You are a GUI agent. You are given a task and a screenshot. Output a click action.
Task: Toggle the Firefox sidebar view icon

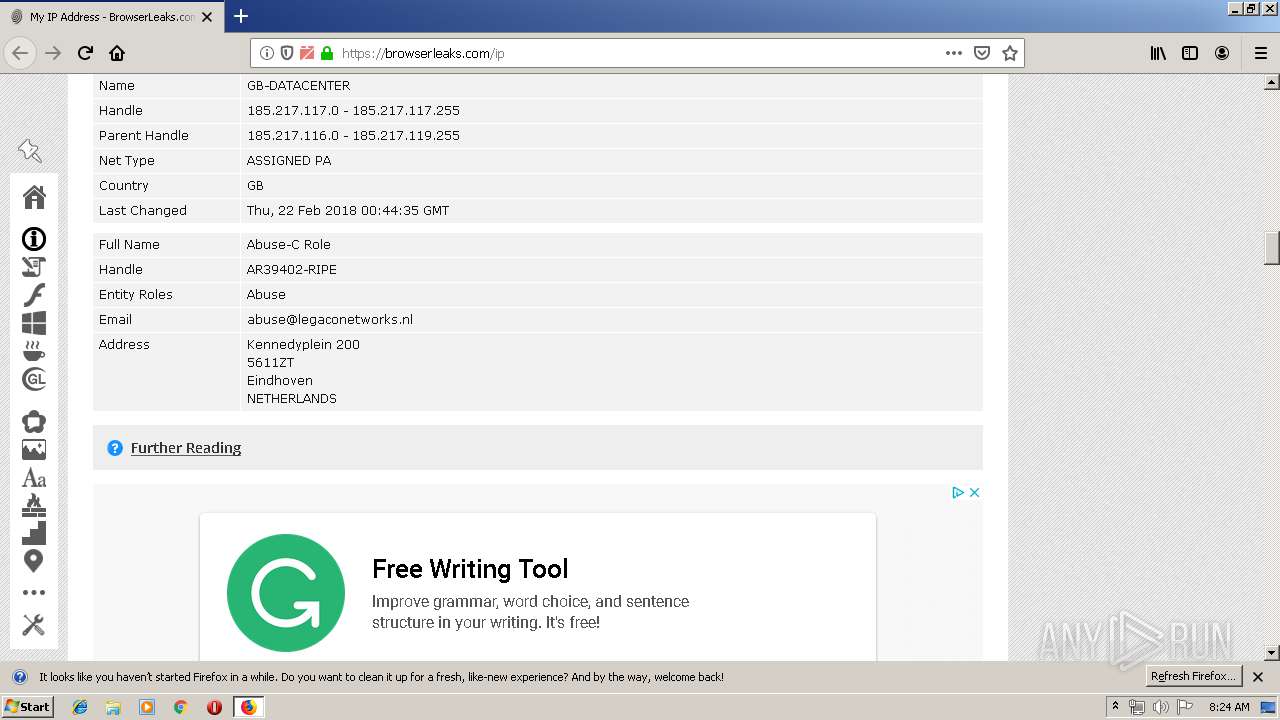click(x=1190, y=53)
